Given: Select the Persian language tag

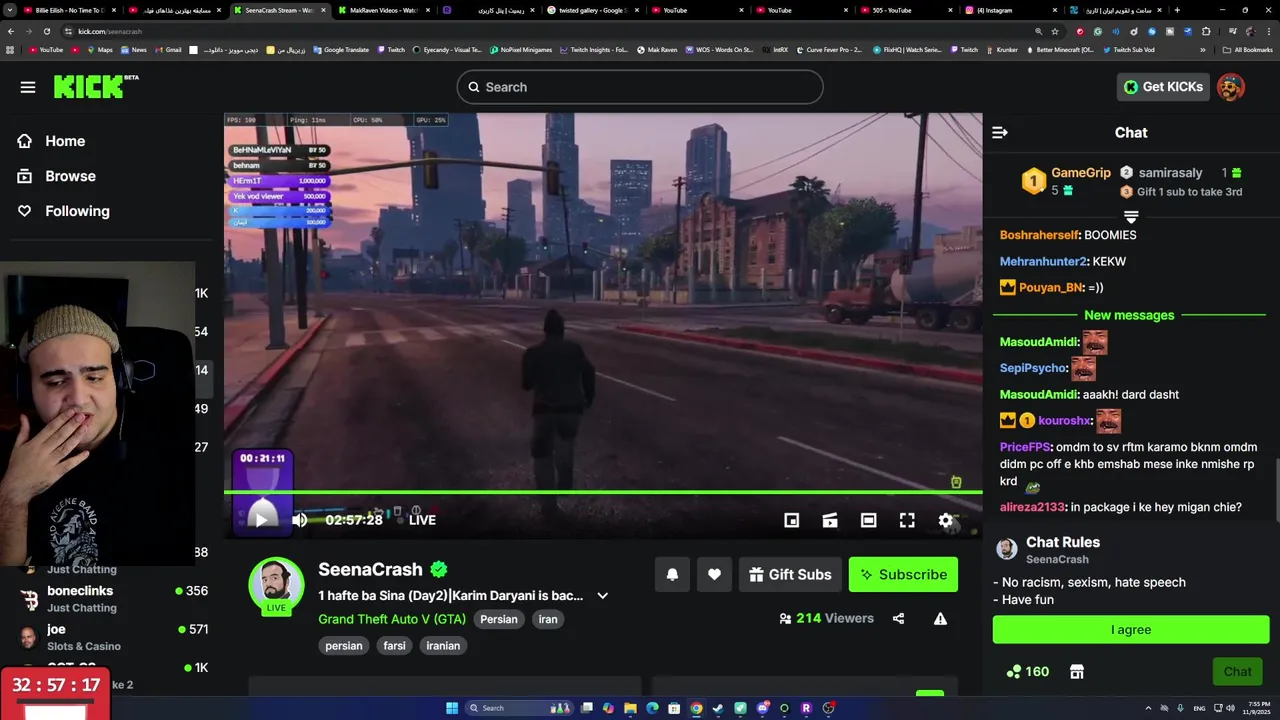Looking at the screenshot, I should click(499, 619).
